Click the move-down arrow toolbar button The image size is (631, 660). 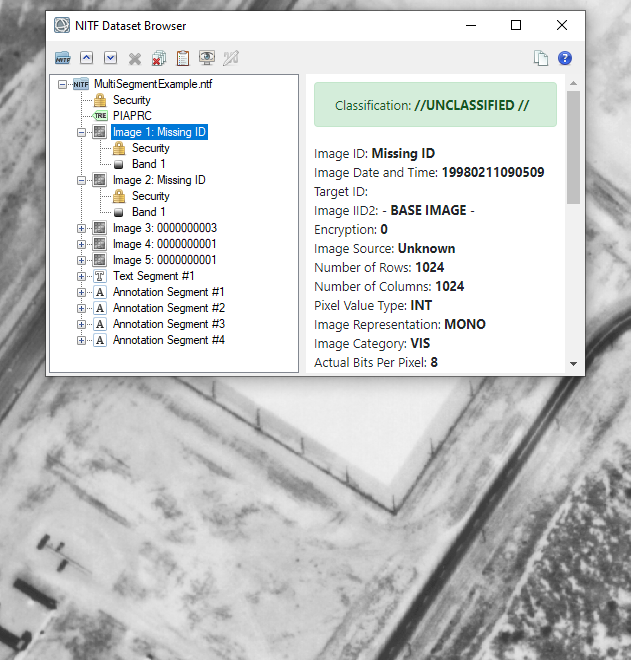(x=110, y=59)
